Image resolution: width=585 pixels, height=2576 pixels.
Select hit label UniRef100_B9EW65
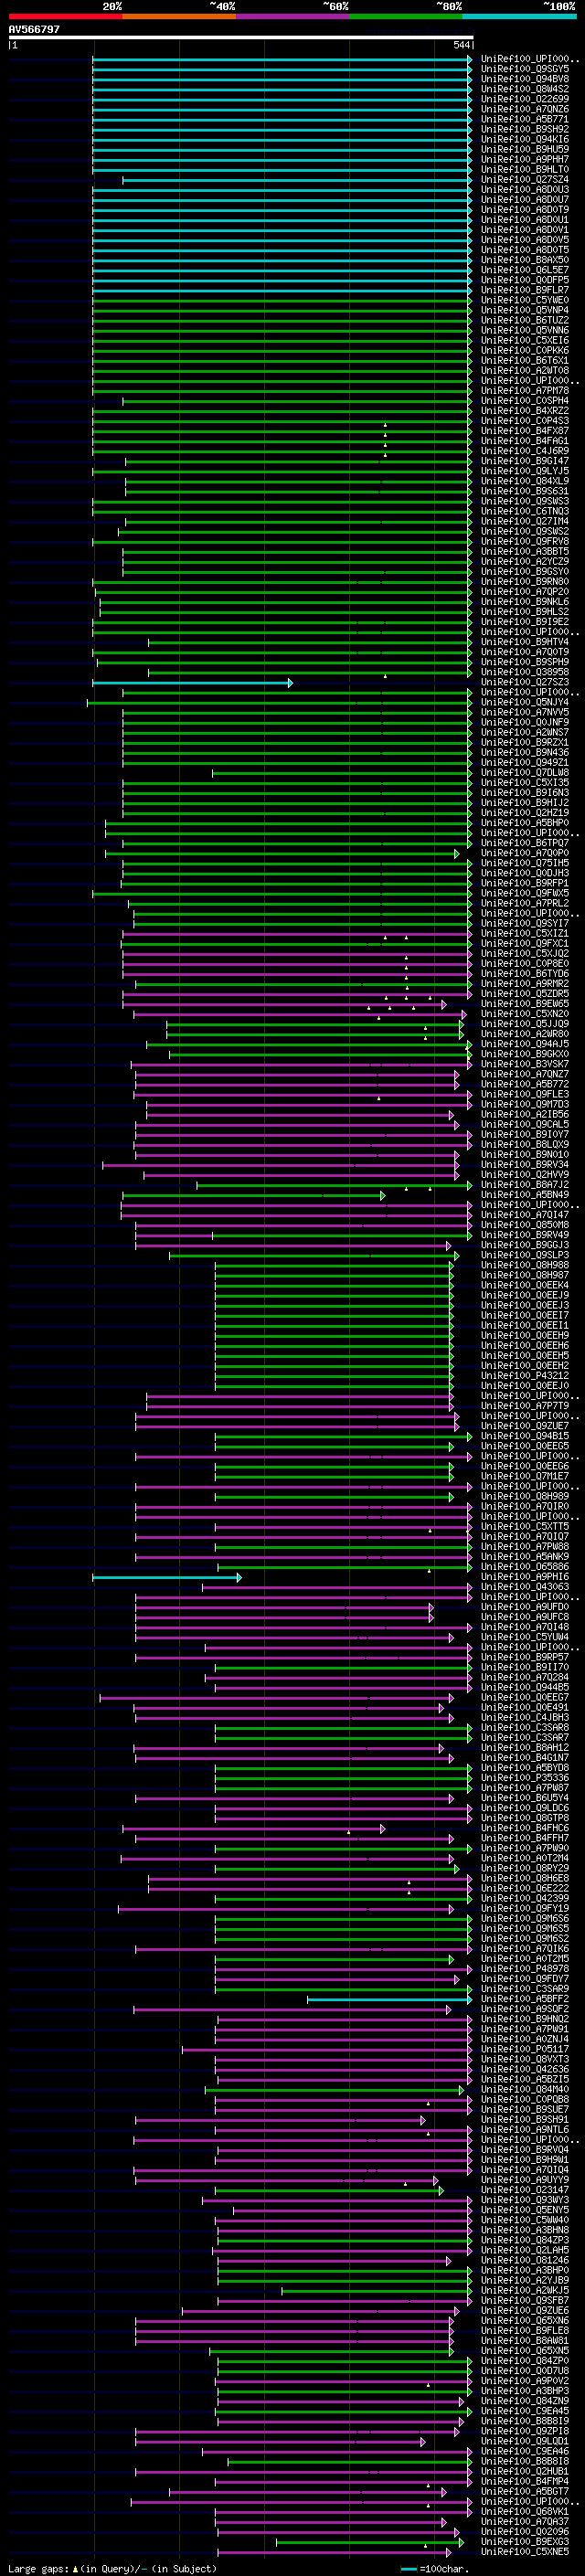[x=524, y=1003]
